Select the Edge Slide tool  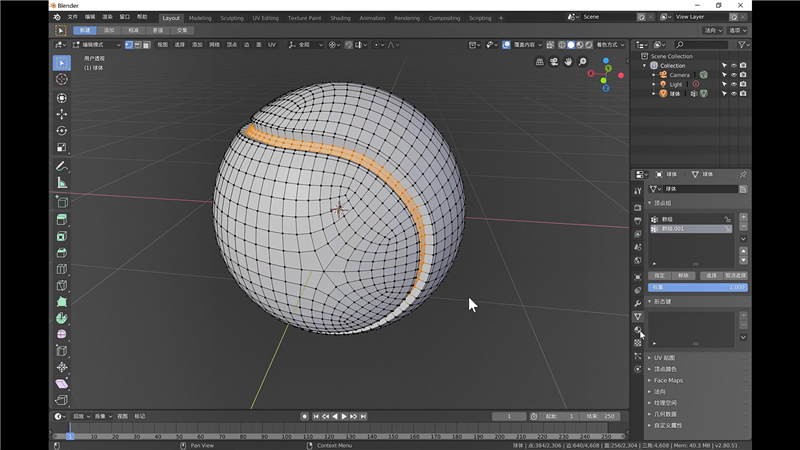[x=62, y=351]
